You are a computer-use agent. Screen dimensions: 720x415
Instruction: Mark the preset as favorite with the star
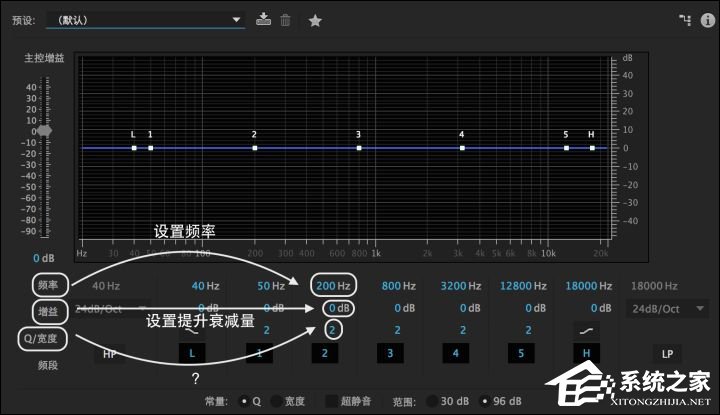click(x=315, y=21)
